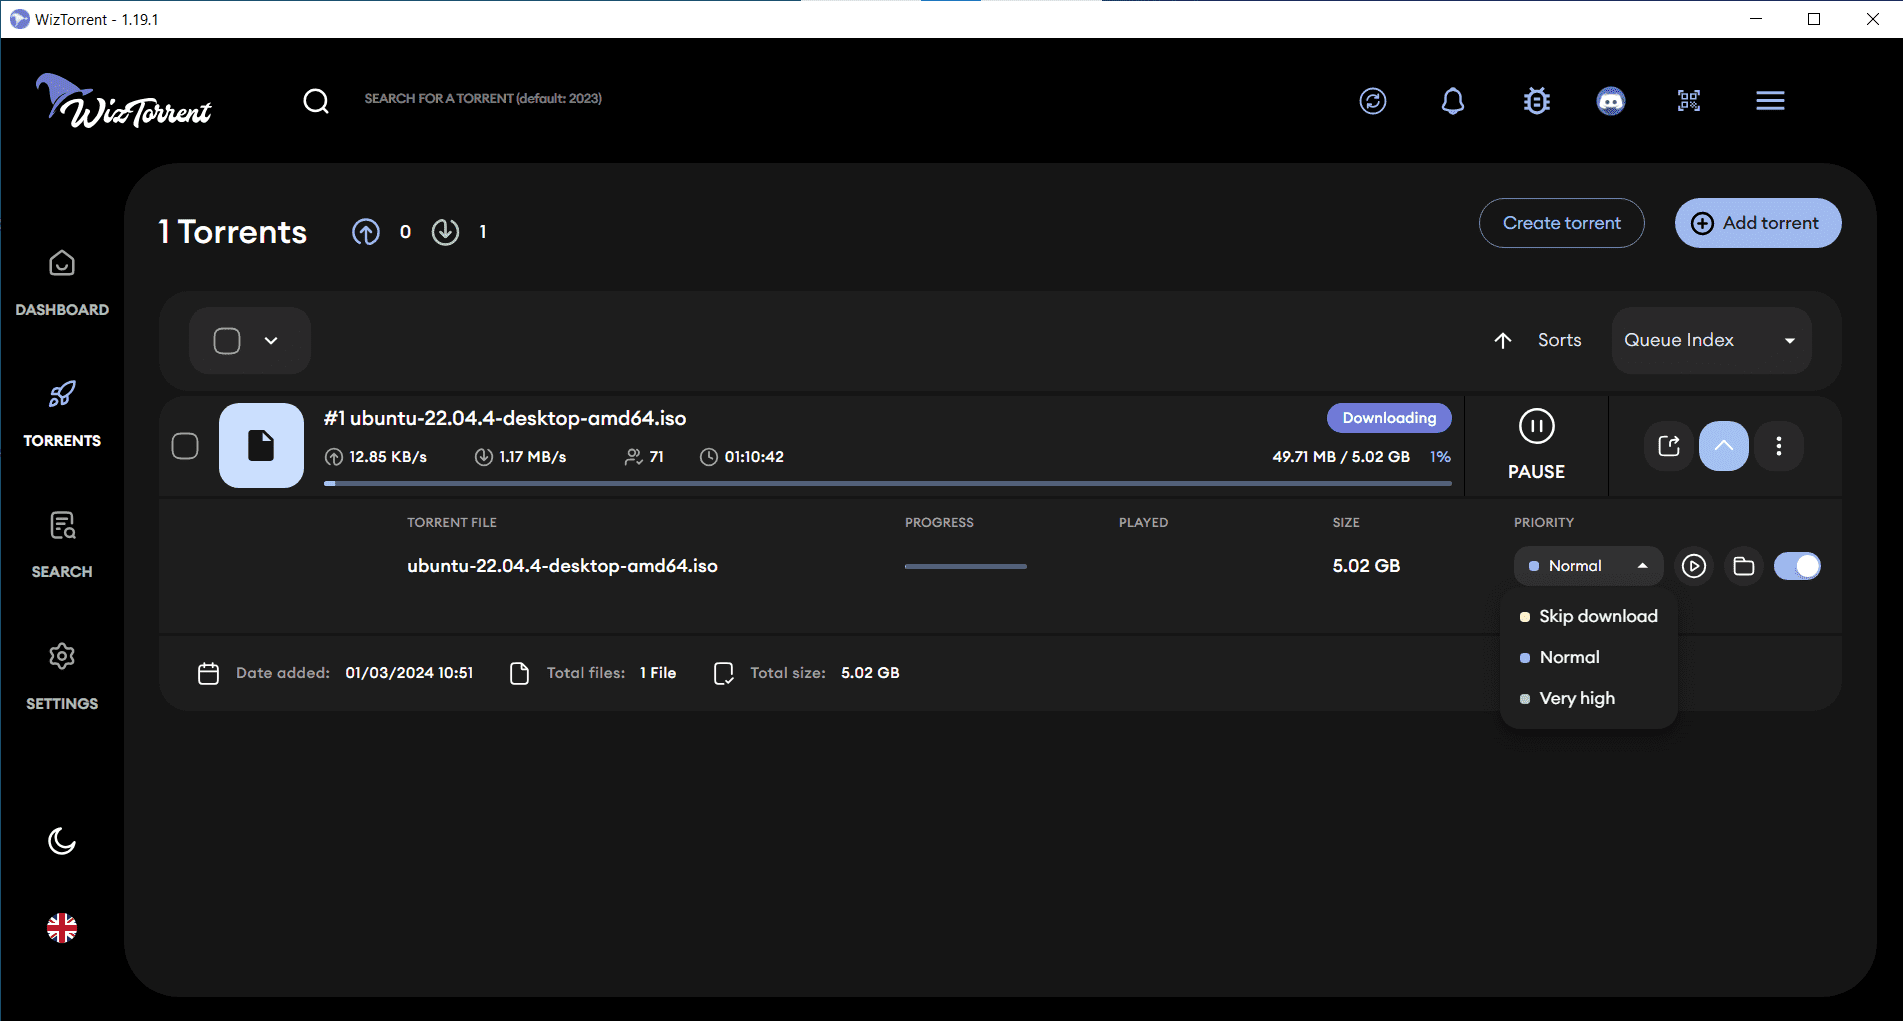Toggle sort direction arrow
This screenshot has width=1903, height=1021.
point(1503,341)
